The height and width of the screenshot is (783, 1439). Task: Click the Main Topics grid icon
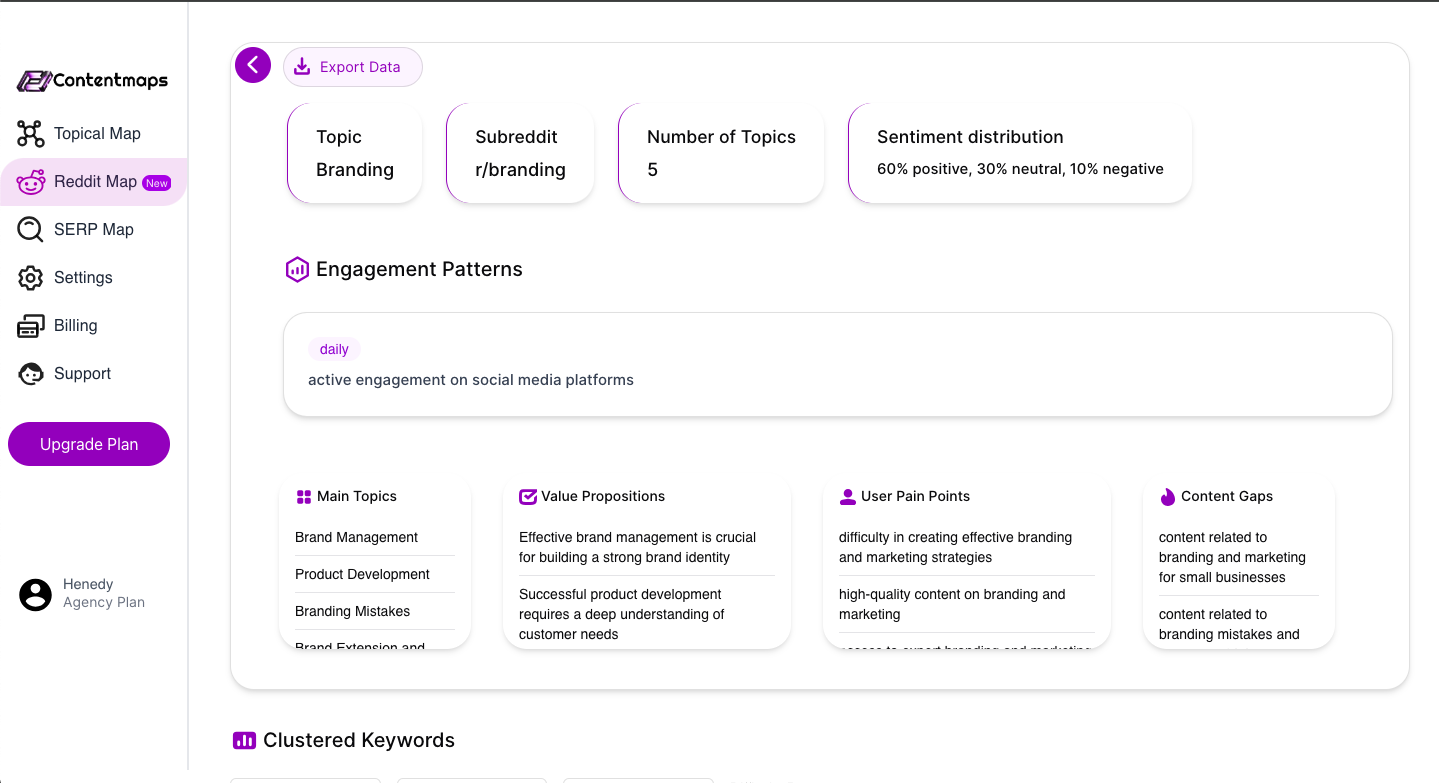(304, 497)
